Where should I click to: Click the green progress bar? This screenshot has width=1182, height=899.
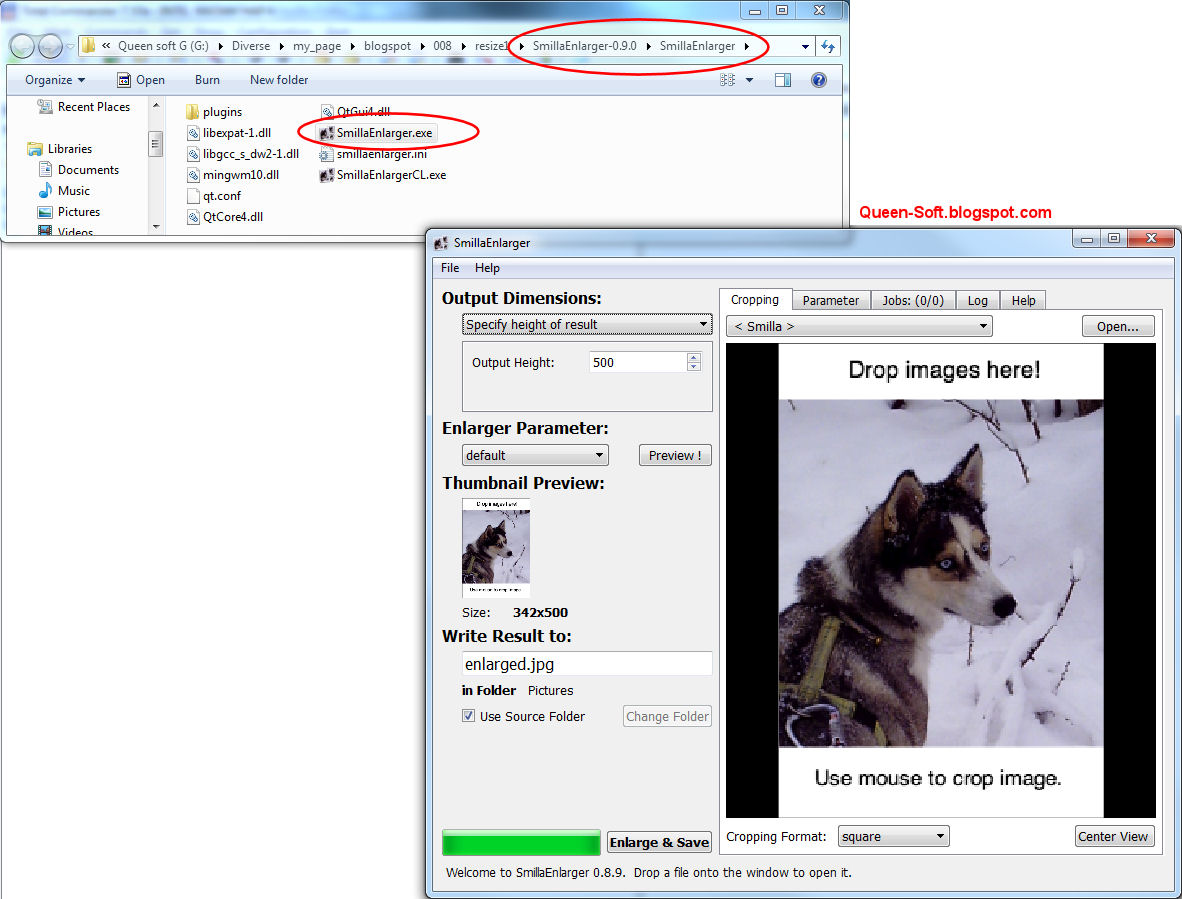521,842
